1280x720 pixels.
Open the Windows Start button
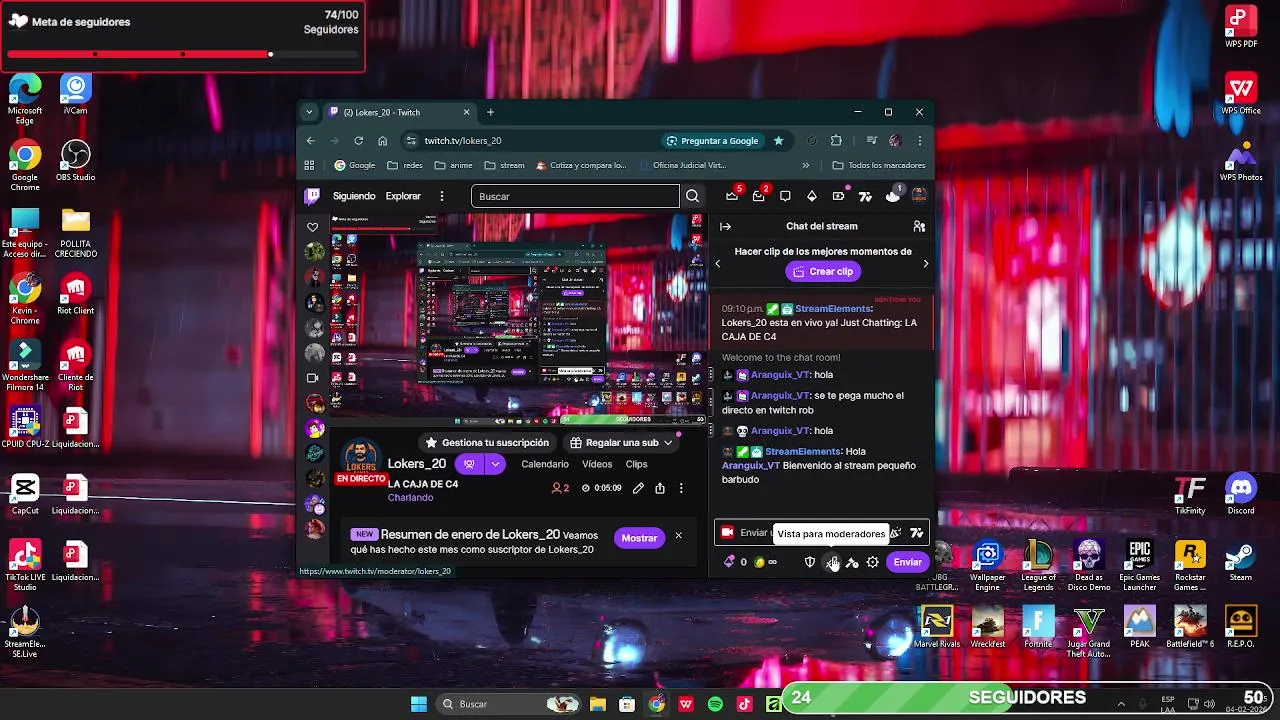(x=419, y=704)
